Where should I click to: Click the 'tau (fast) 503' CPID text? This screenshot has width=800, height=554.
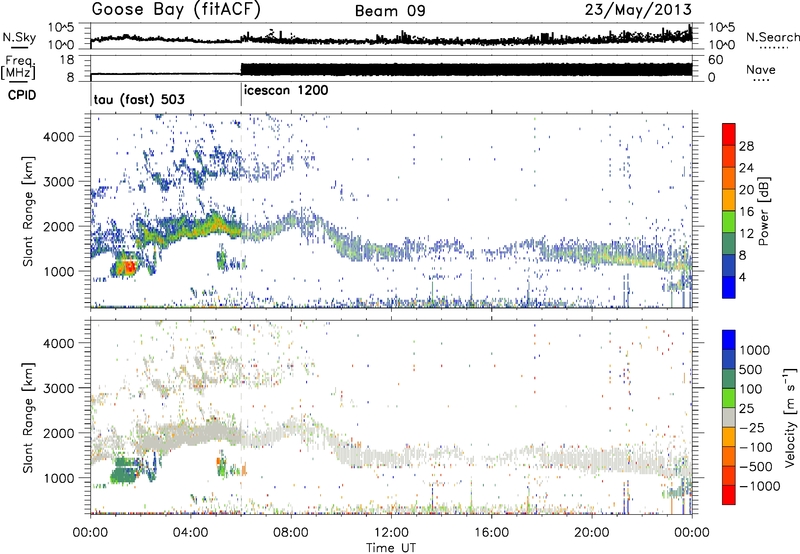[x=139, y=99]
